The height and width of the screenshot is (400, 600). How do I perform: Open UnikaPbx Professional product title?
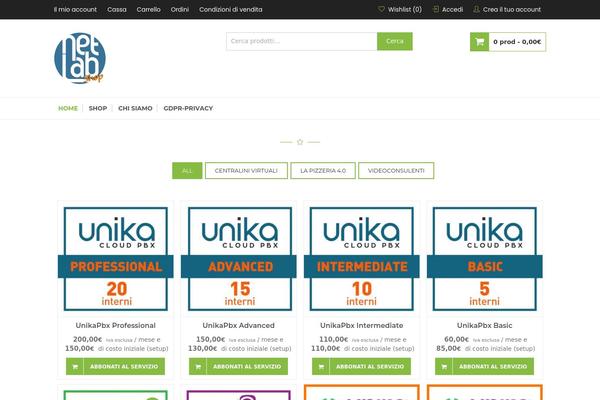coord(116,325)
